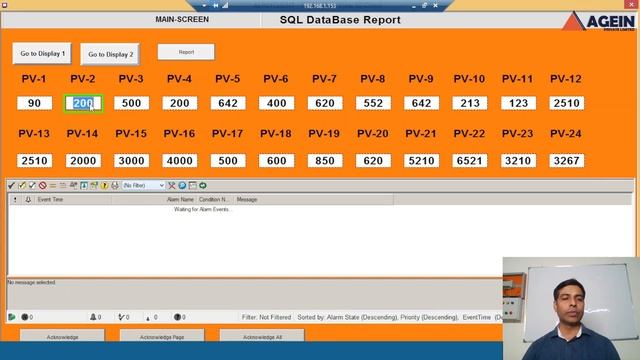Click the window-layout icon in the alarm toolbar
This screenshot has width=640, height=360.
pyautogui.click(x=192, y=186)
